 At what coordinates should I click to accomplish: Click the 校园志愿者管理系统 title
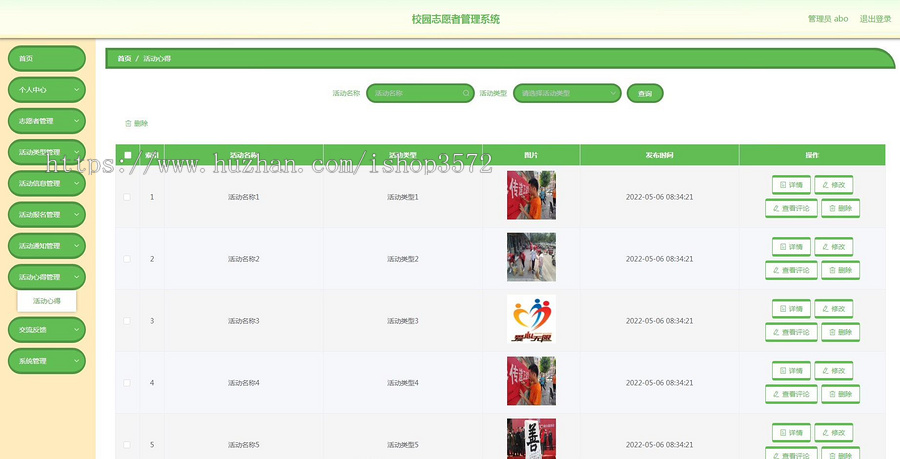(x=456, y=19)
